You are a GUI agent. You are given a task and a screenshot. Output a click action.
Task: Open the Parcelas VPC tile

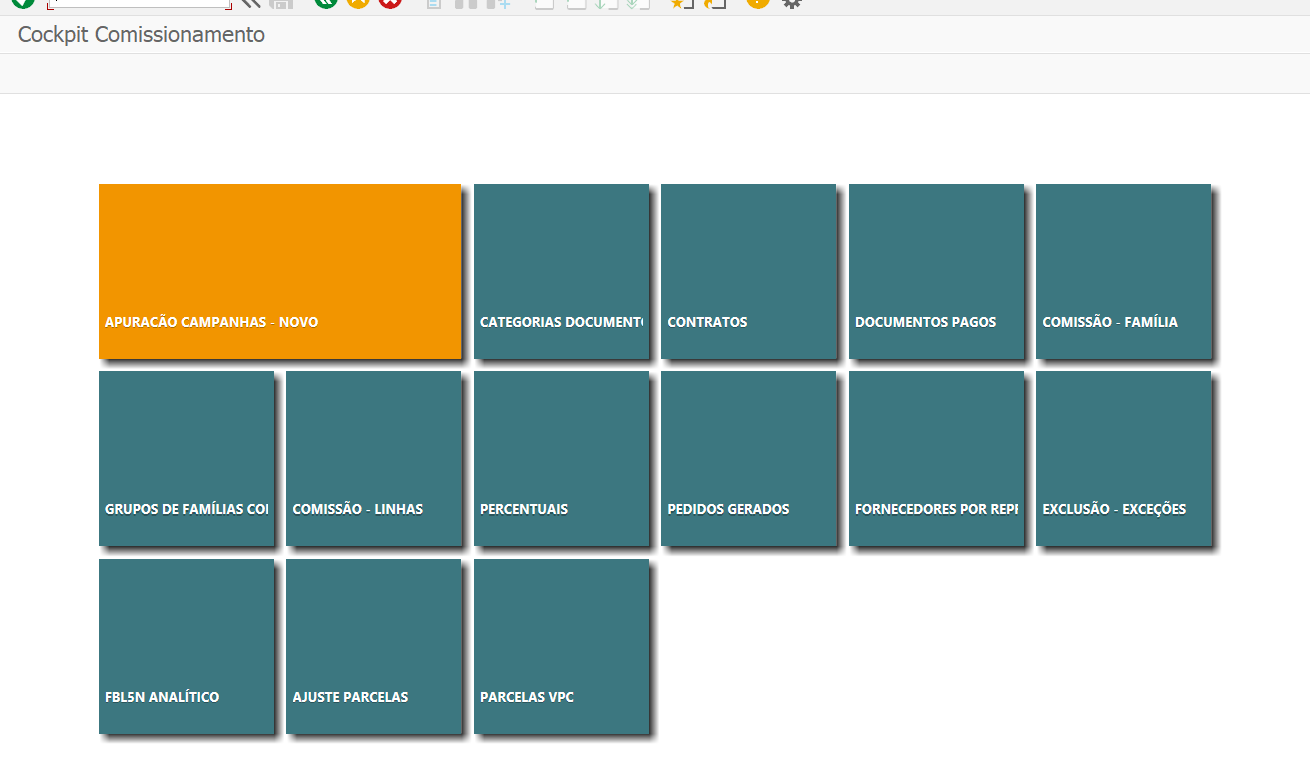click(561, 646)
